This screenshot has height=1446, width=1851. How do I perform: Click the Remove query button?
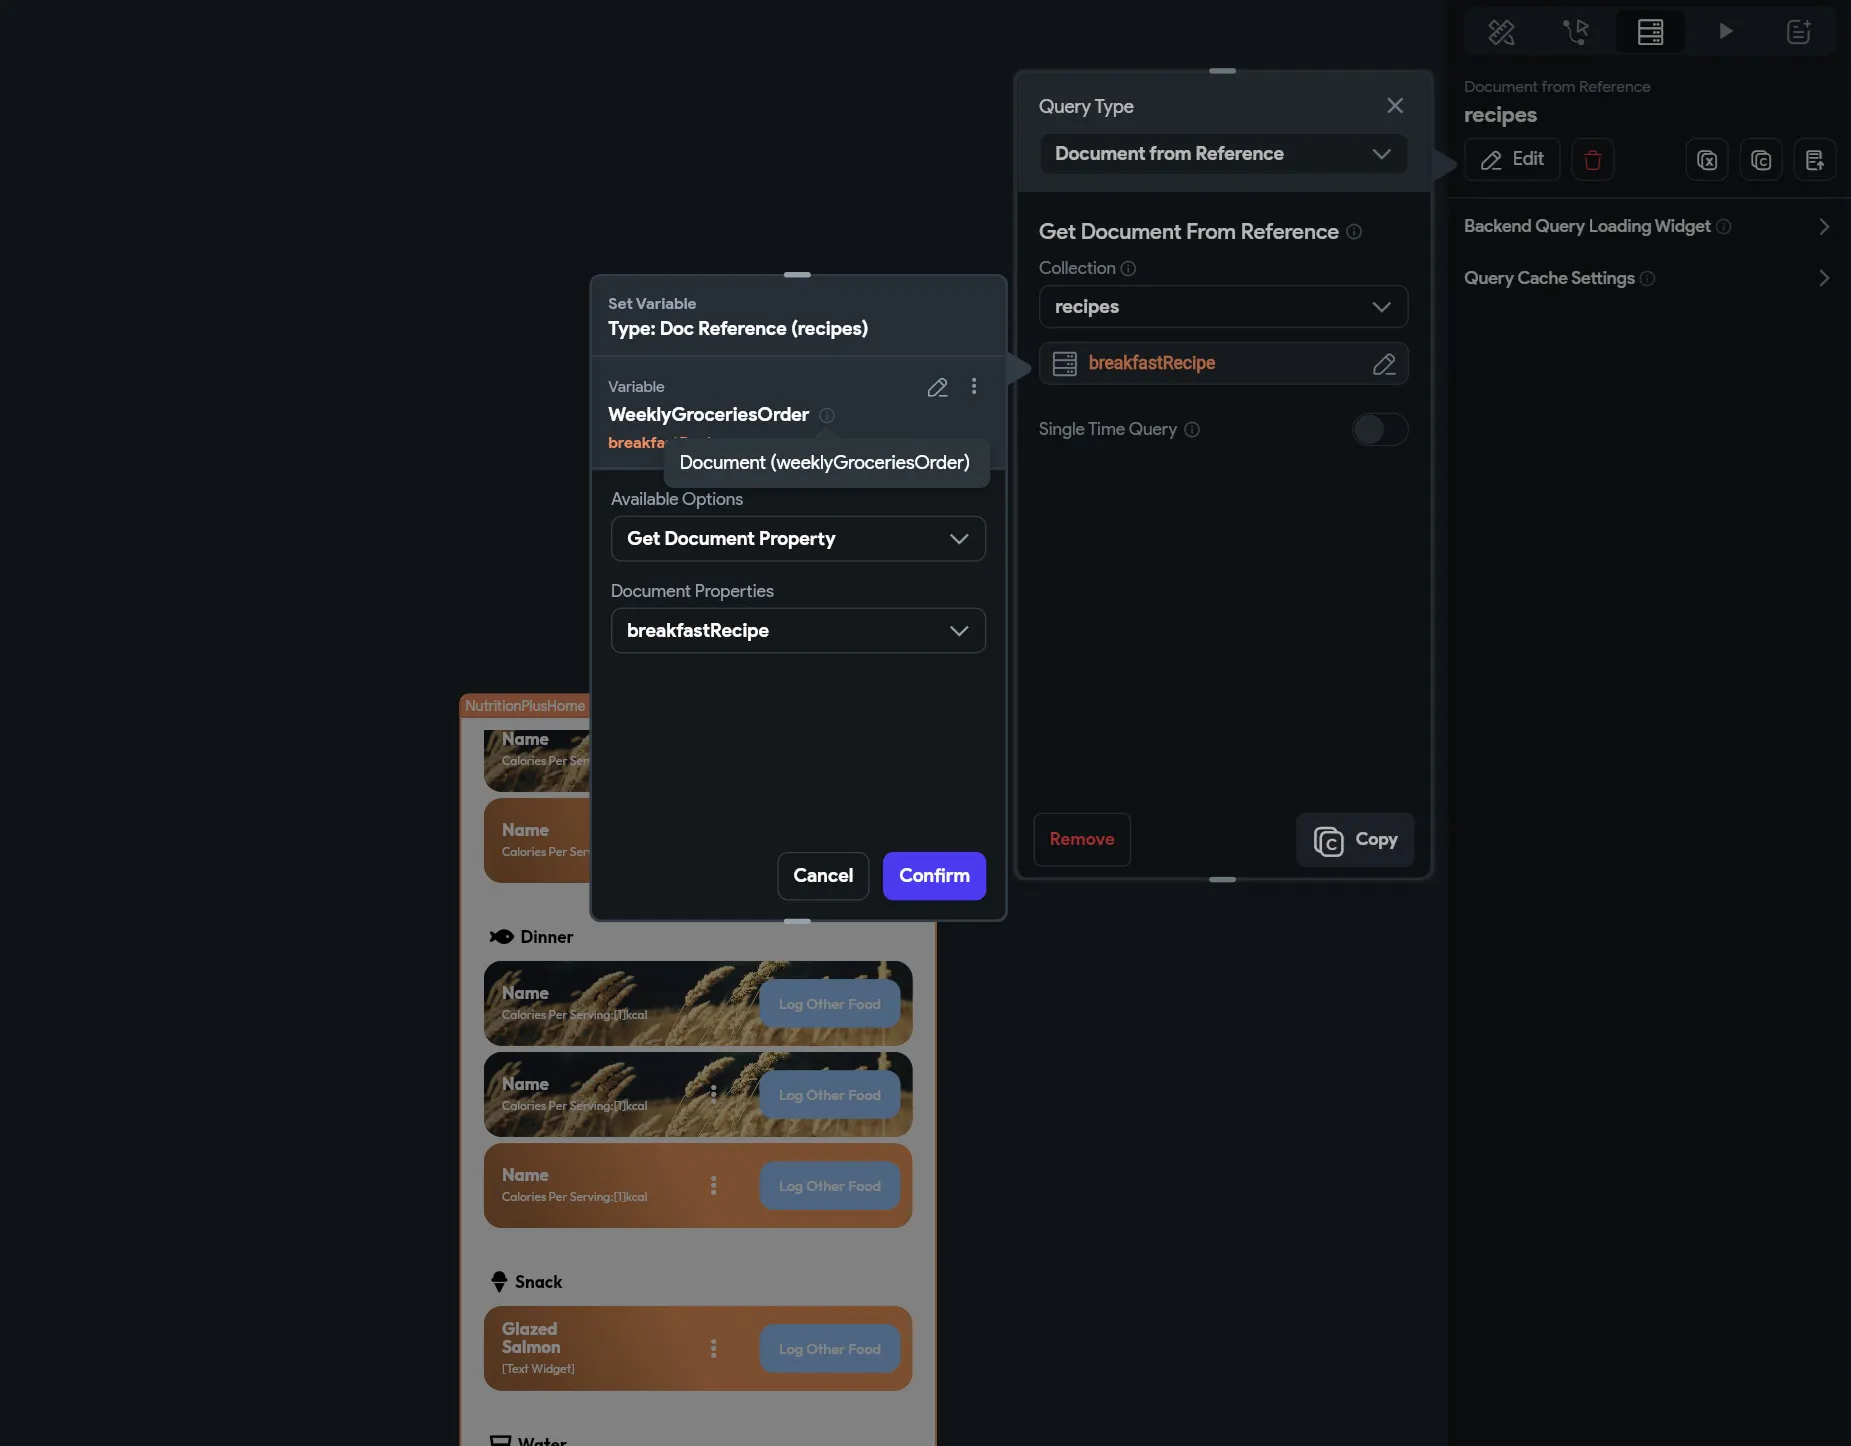point(1081,839)
